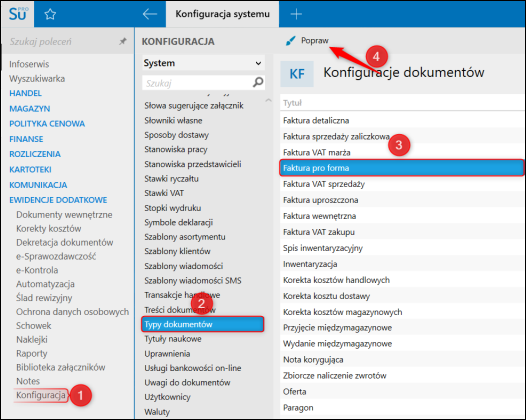526x420 pixels.
Task: Click the Popraw button
Action: click(307, 41)
